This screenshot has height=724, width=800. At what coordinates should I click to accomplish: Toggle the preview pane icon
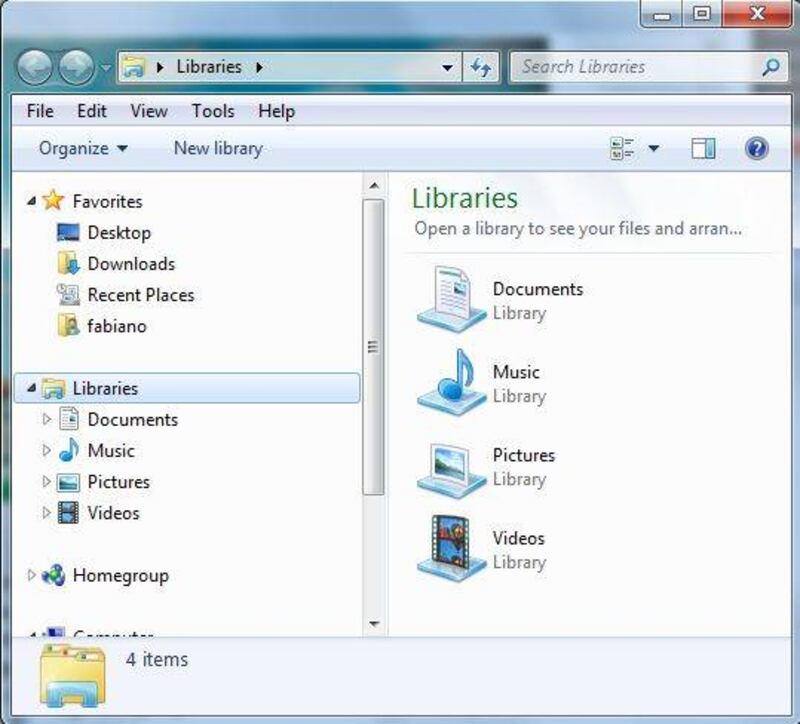pyautogui.click(x=704, y=149)
